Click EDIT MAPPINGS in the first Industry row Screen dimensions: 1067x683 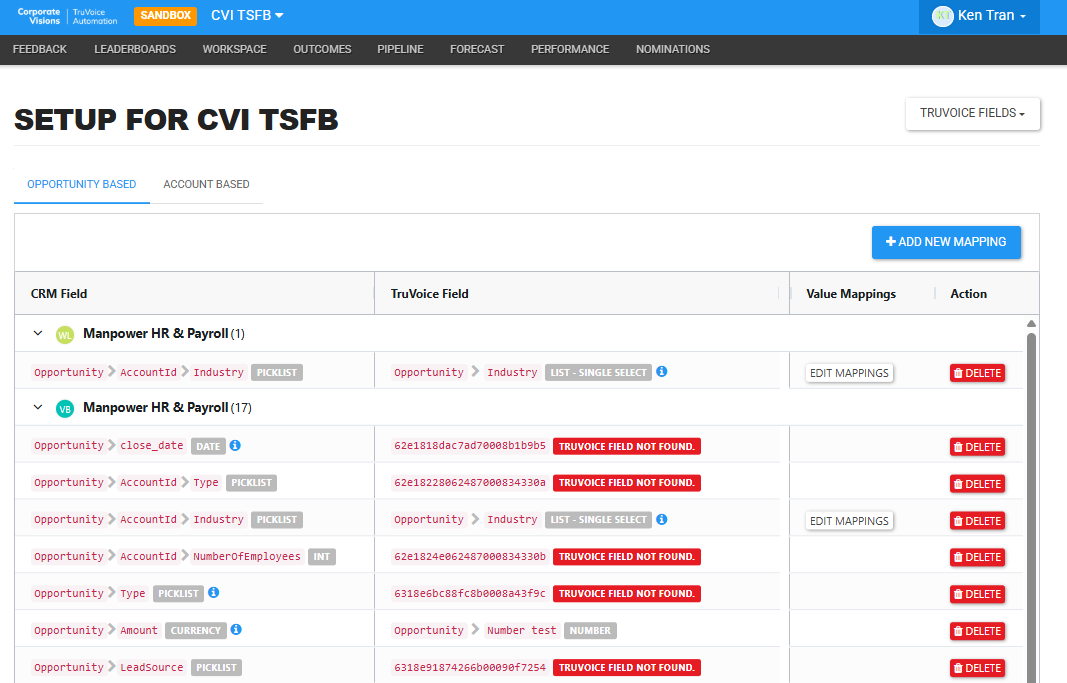(849, 373)
